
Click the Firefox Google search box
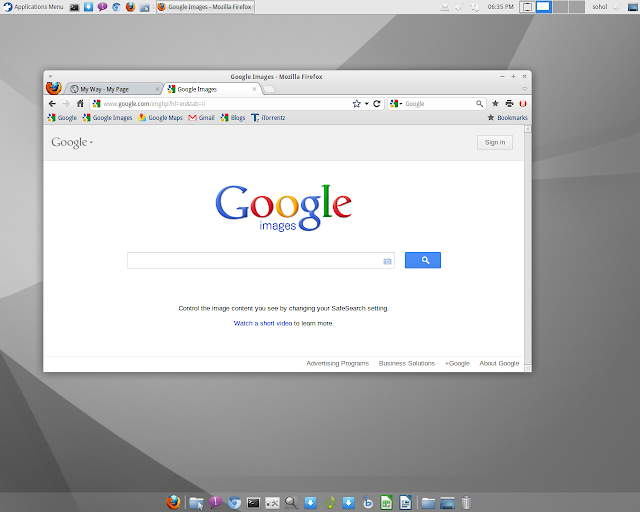[437, 104]
